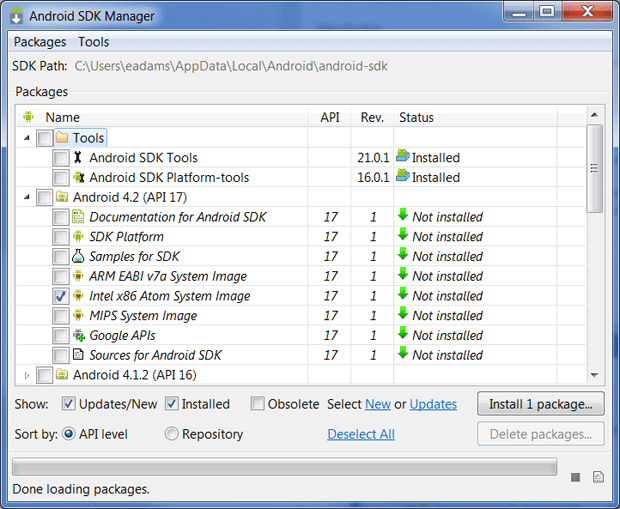Click the Sources for Android SDK icon

(x=78, y=355)
